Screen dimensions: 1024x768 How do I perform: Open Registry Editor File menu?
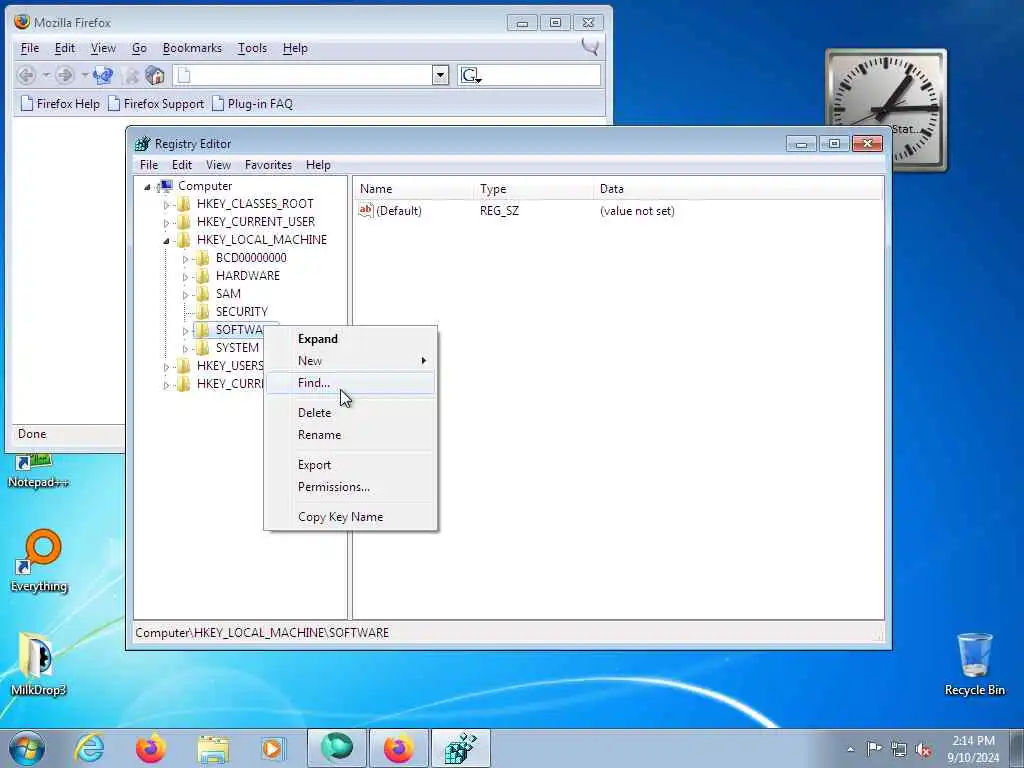[x=149, y=165]
